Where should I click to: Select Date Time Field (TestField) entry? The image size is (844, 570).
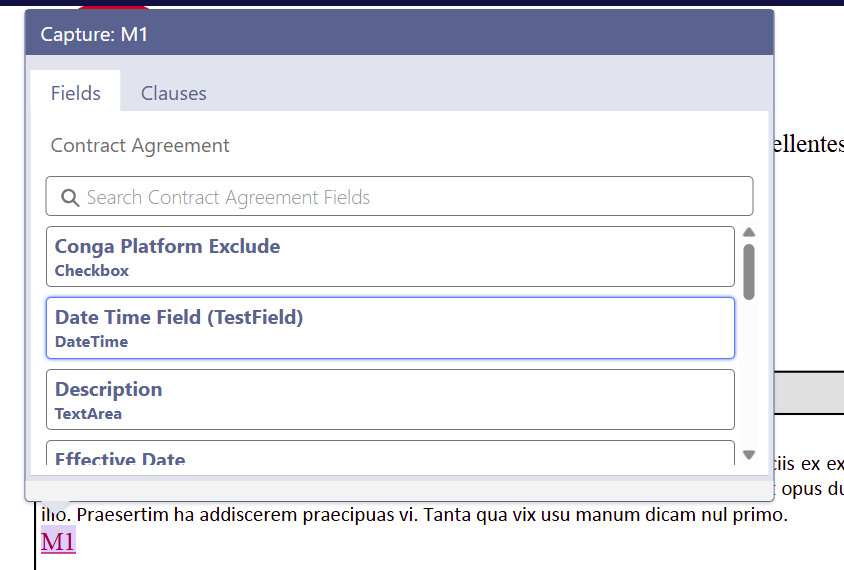[390, 328]
